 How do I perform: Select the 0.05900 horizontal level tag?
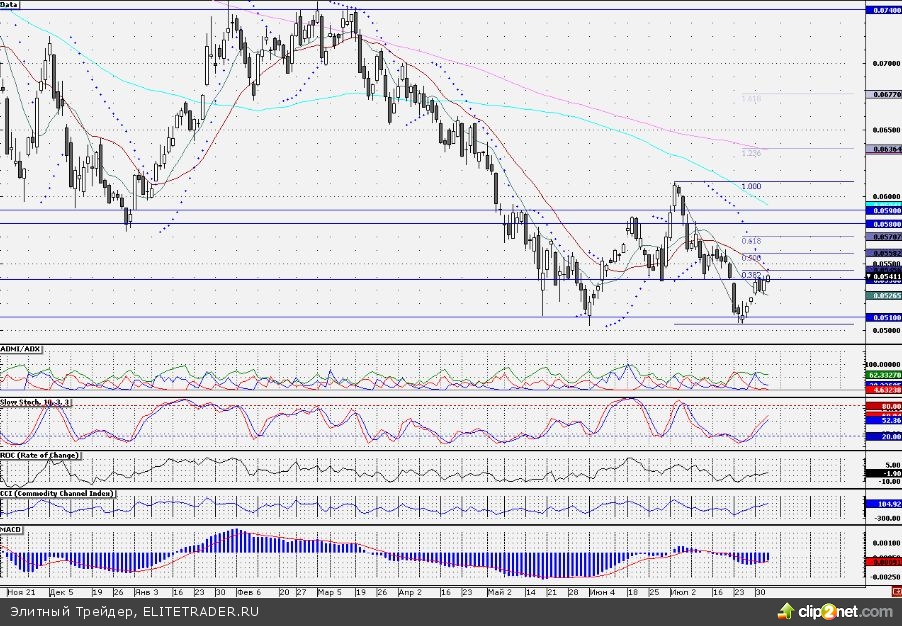pos(882,211)
